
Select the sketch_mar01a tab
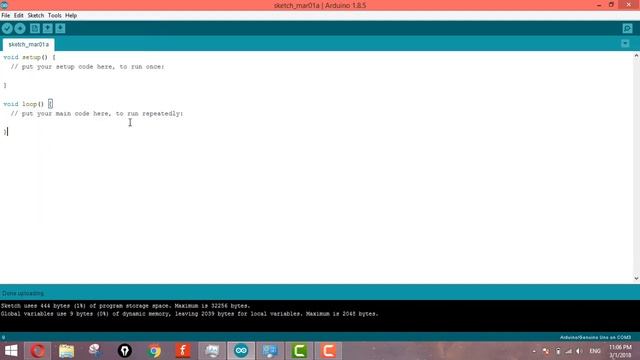tap(29, 44)
